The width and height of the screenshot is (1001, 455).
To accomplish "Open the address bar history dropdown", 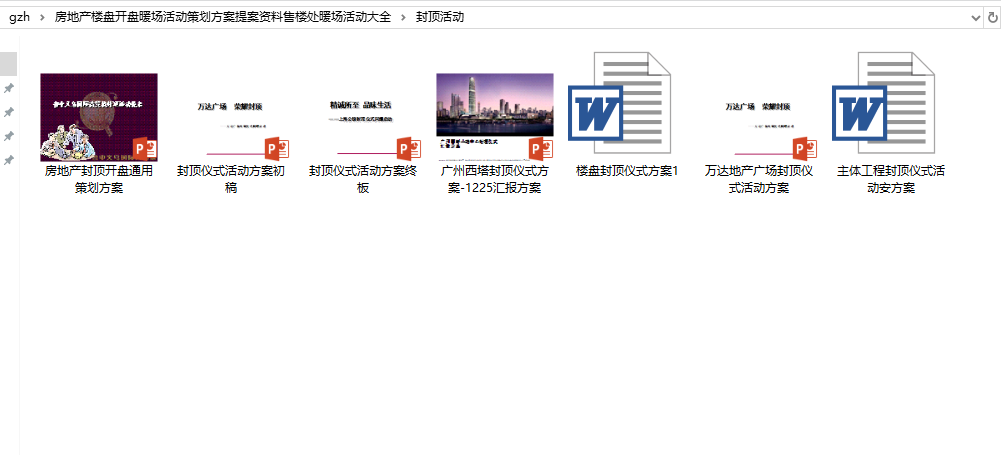I will (x=975, y=17).
